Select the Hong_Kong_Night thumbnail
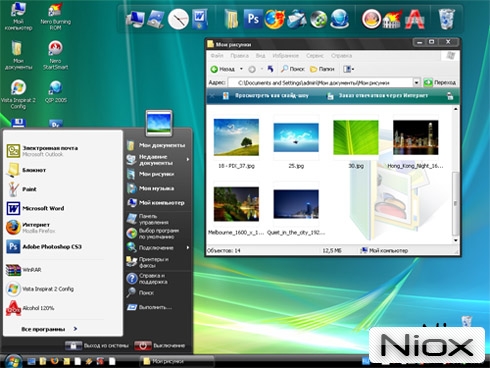 coord(416,138)
